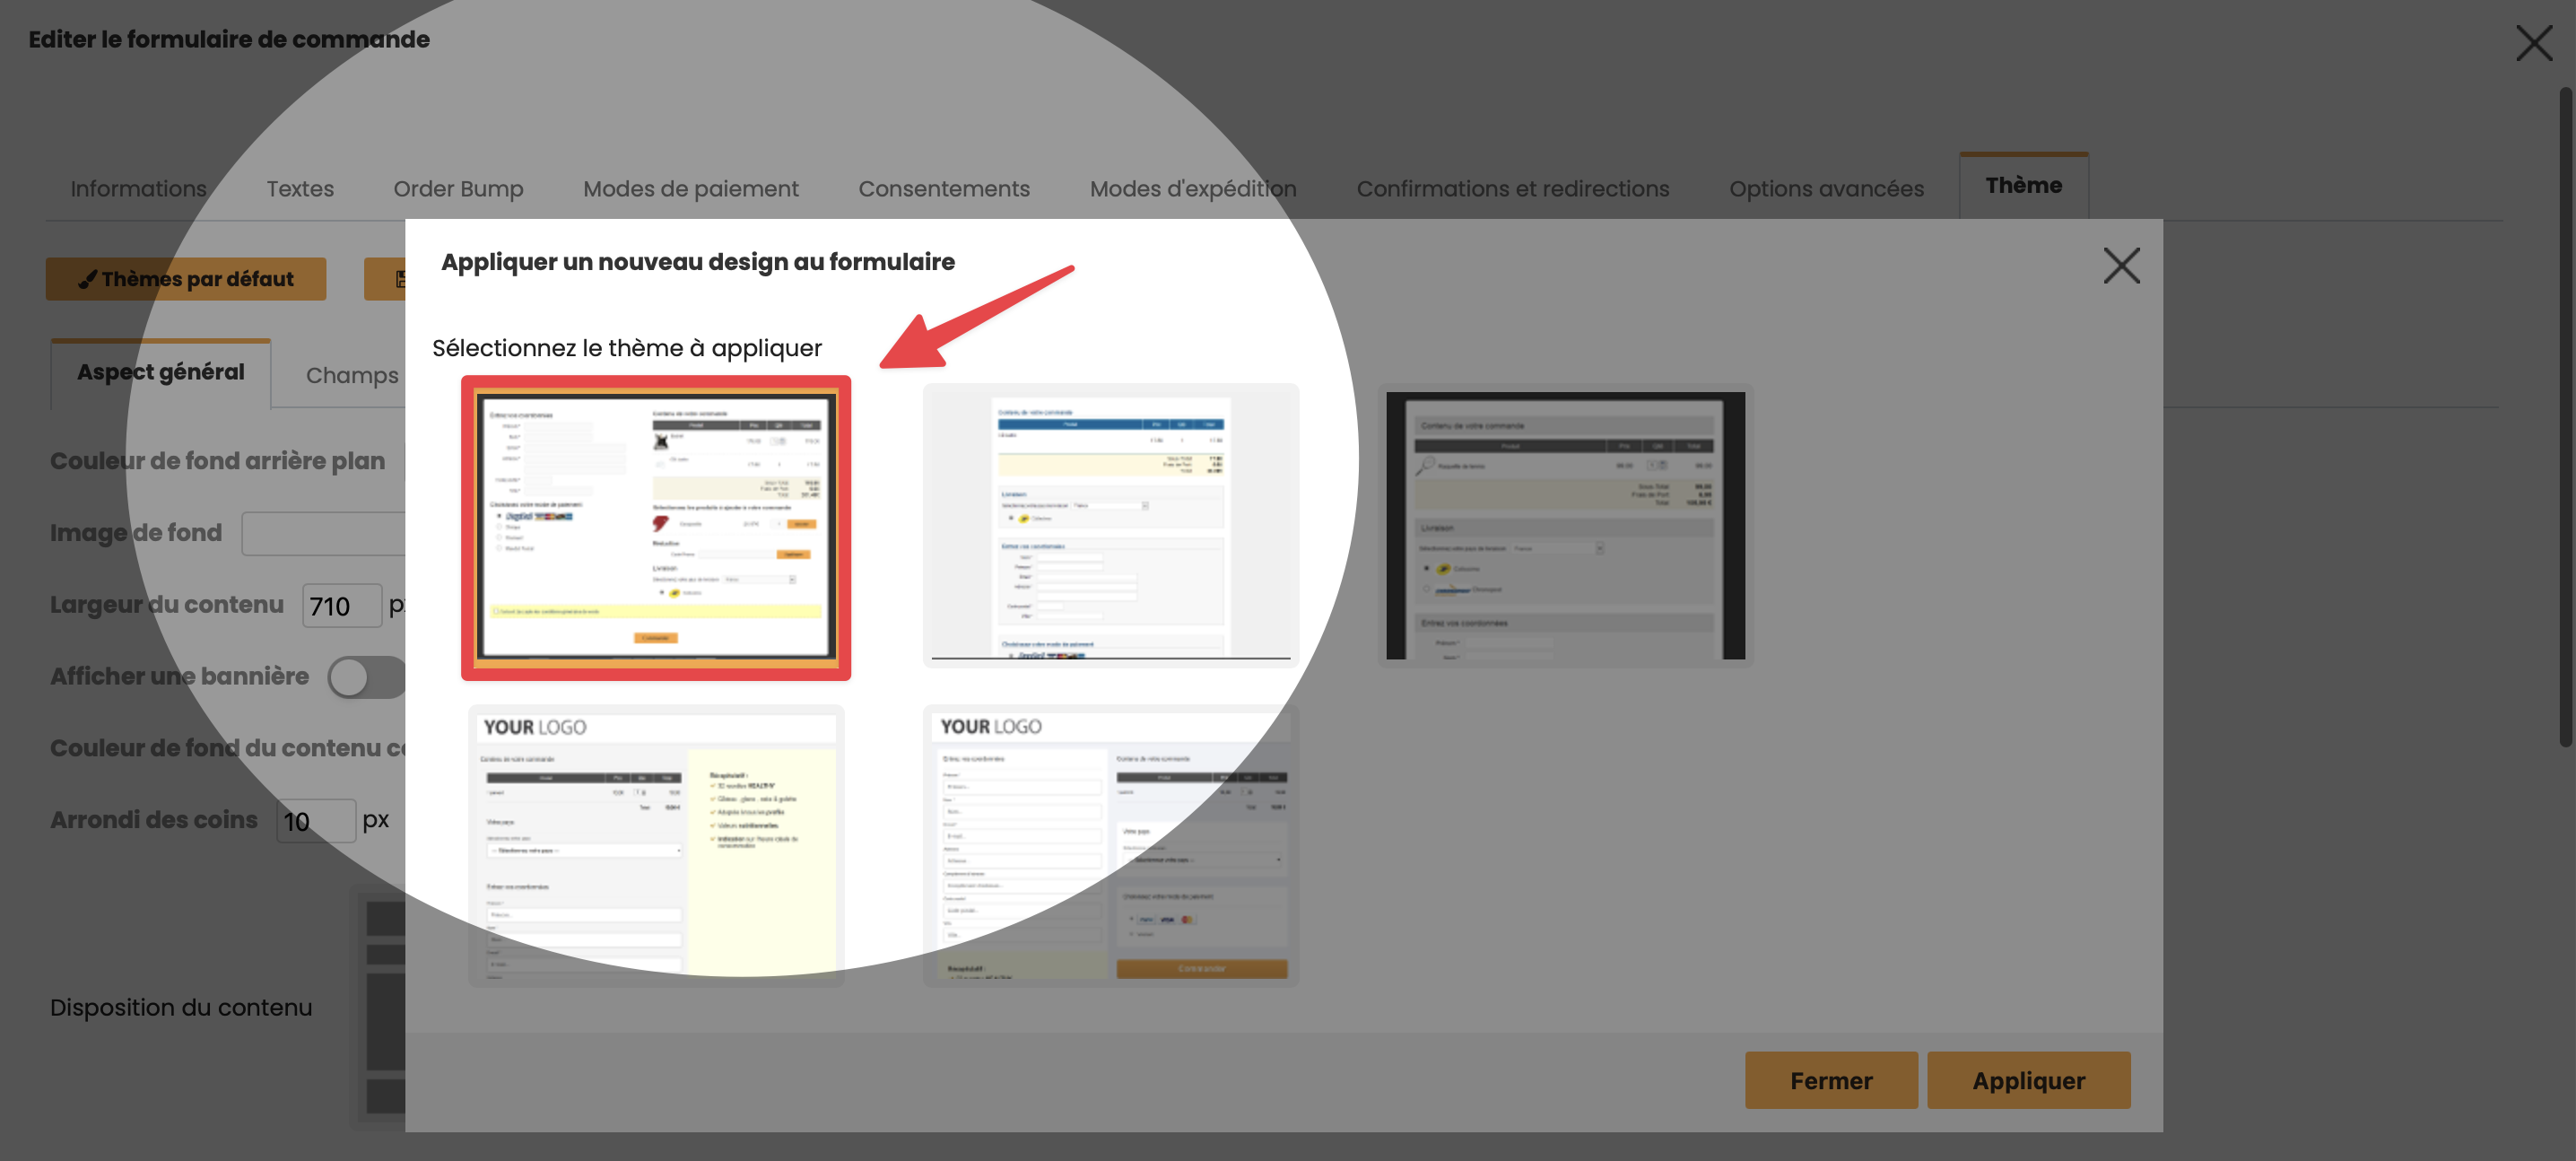
Task: Switch to the Textes tab
Action: pos(300,188)
